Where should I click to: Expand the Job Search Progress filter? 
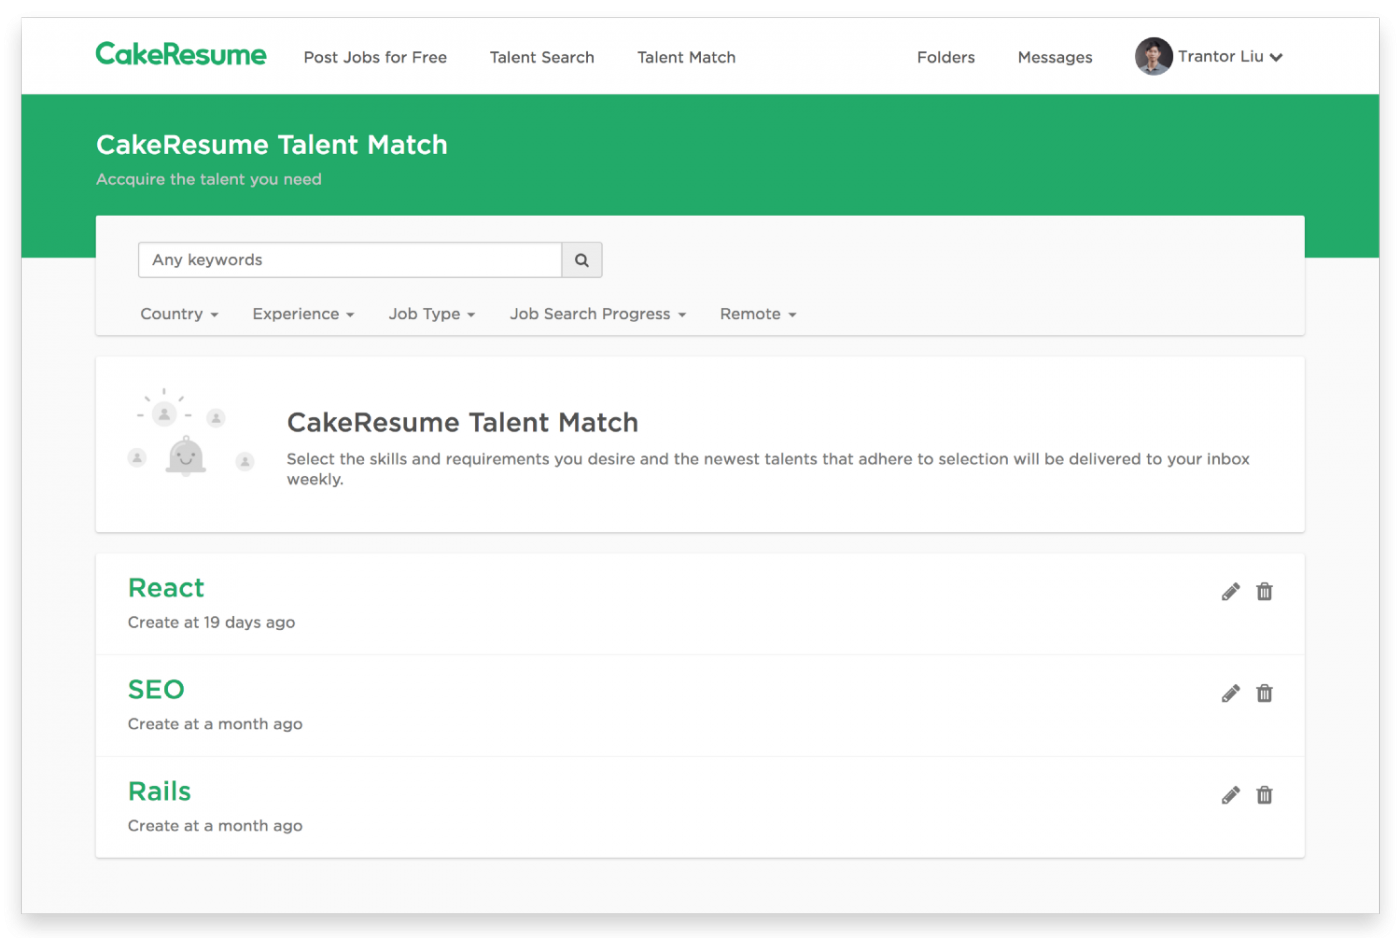(598, 314)
